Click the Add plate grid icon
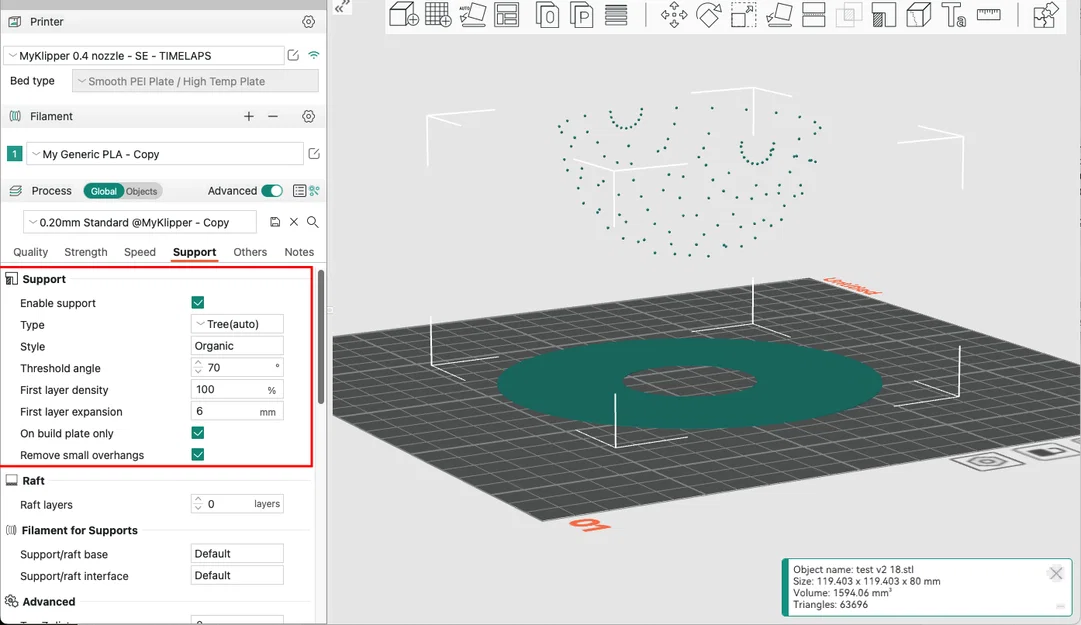The height and width of the screenshot is (625, 1081). pyautogui.click(x=438, y=14)
